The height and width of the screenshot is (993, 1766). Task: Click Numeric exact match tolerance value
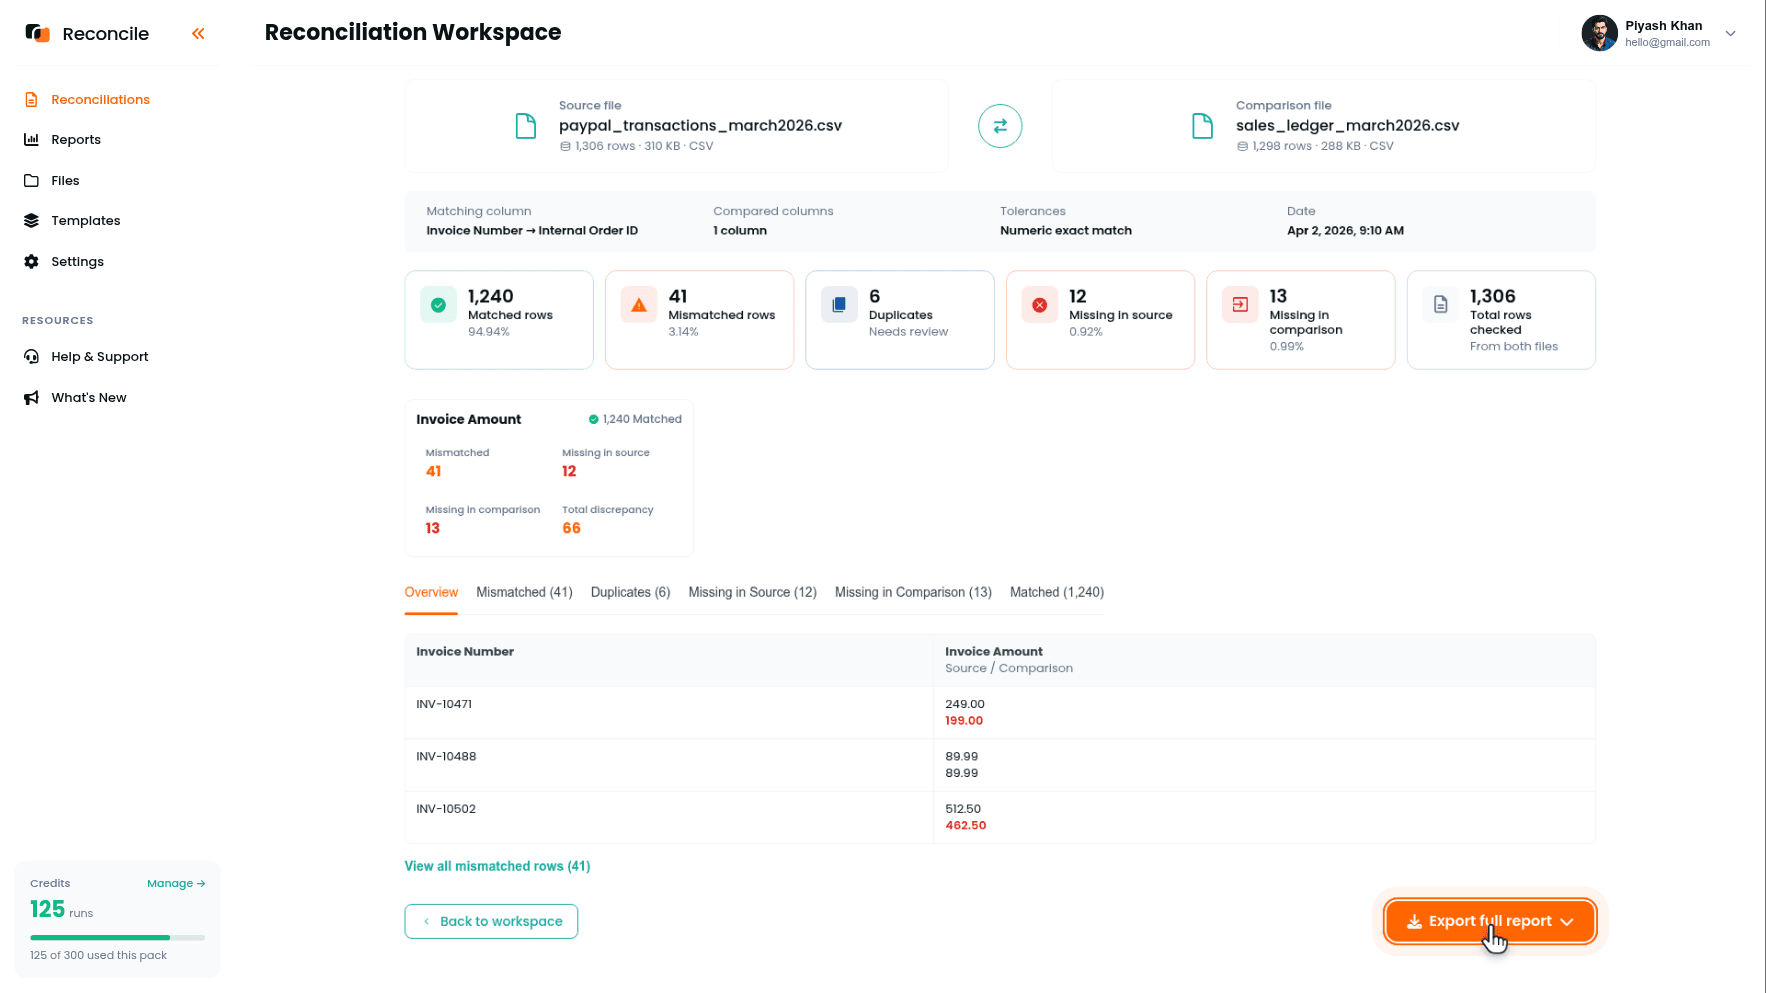1066,231
